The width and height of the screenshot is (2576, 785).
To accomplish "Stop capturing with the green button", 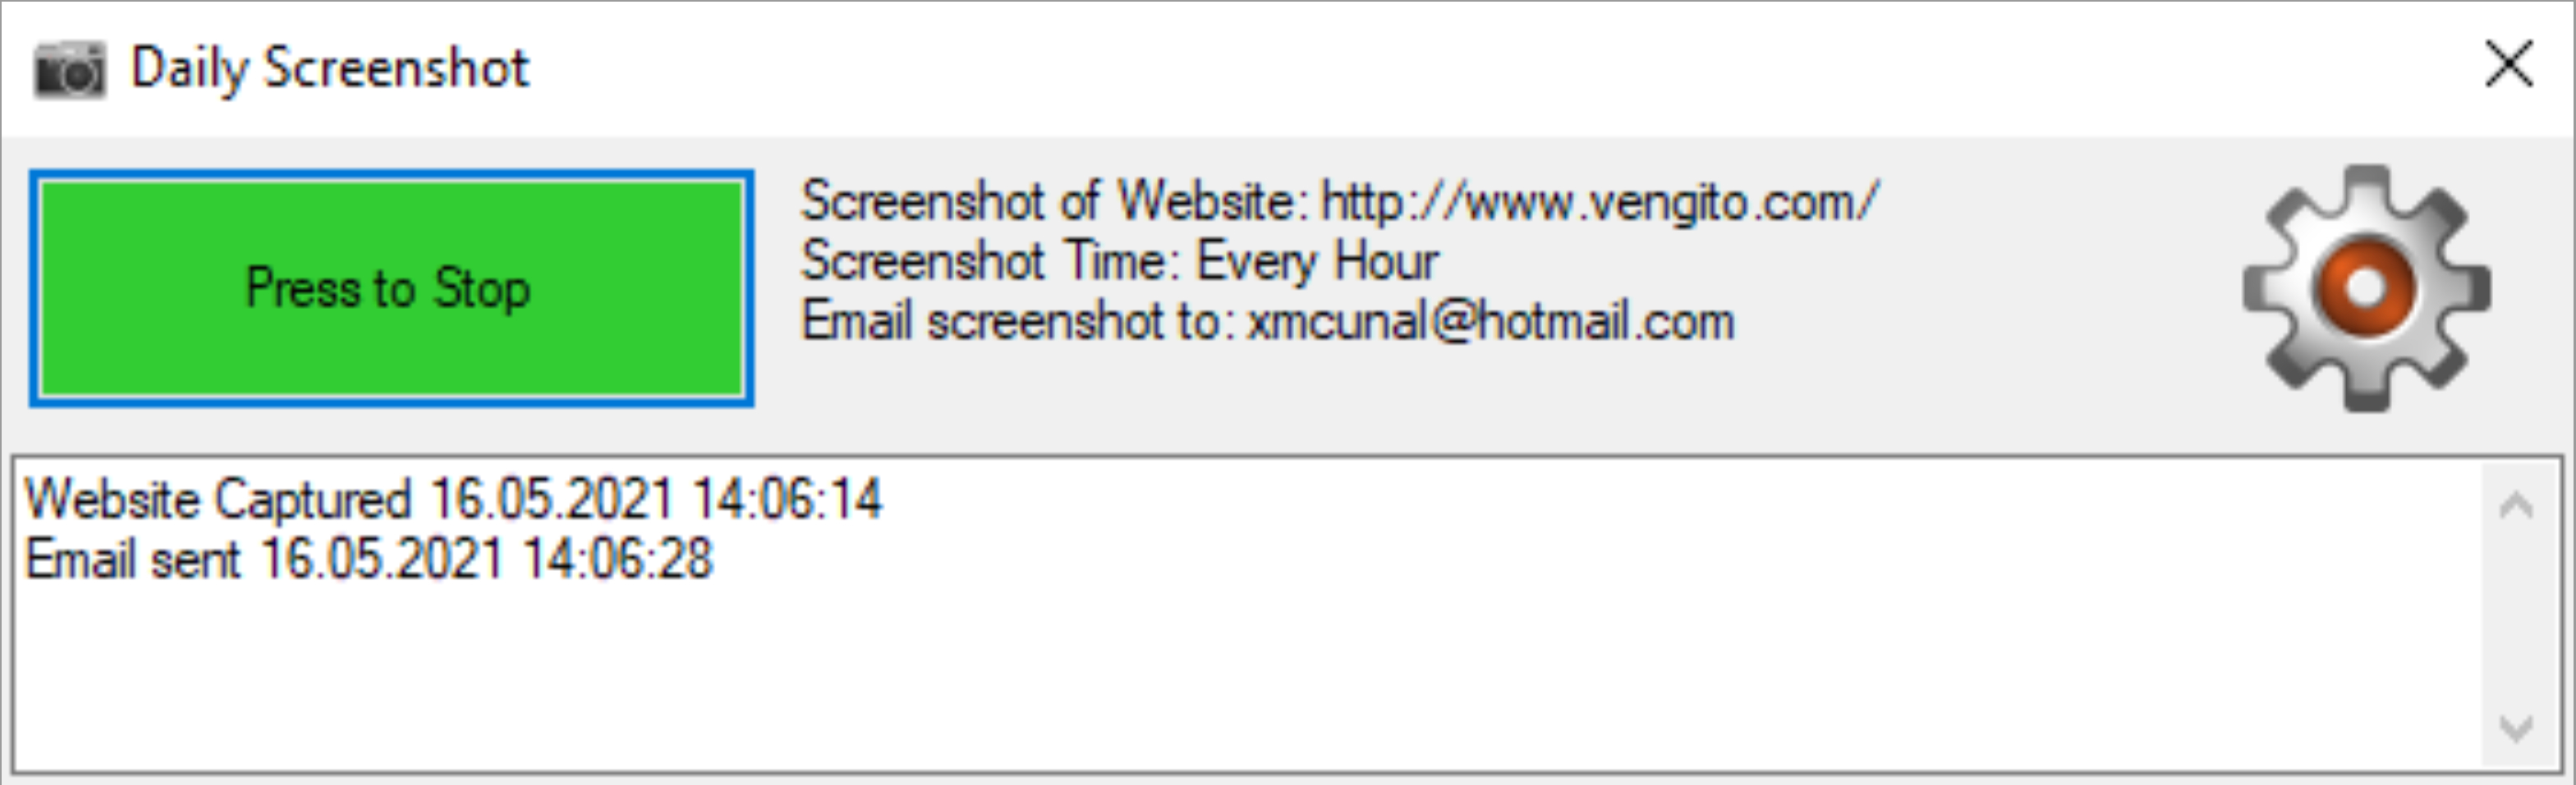I will [391, 288].
